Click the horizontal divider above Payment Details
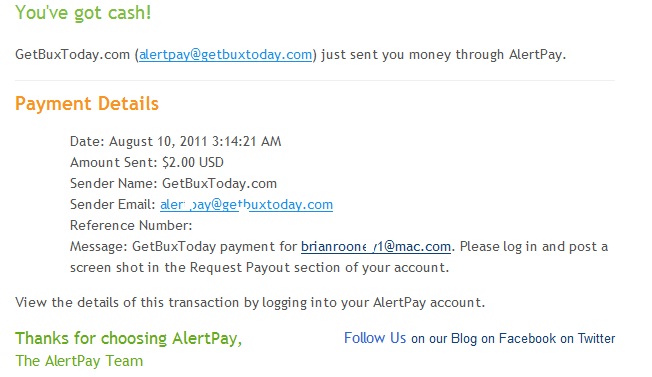The height and width of the screenshot is (377, 652). (x=314, y=80)
